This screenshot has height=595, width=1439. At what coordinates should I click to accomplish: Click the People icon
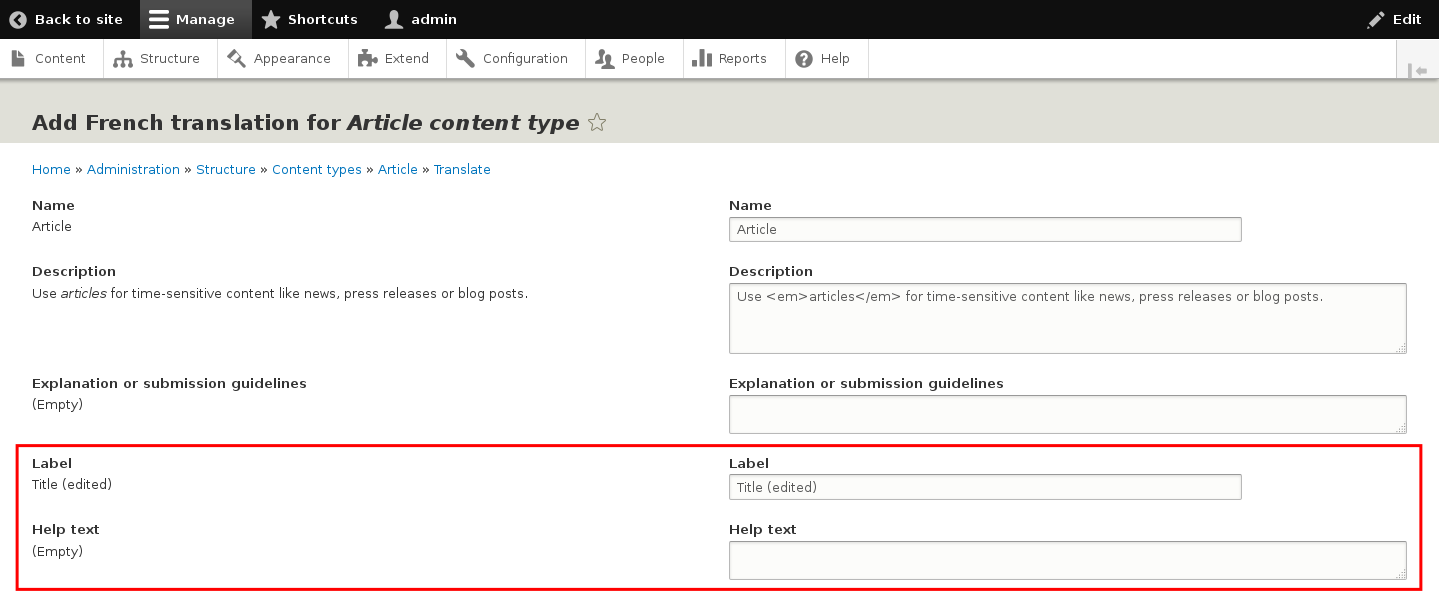pyautogui.click(x=605, y=58)
